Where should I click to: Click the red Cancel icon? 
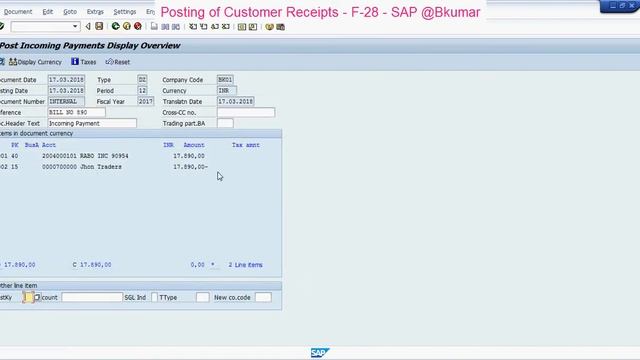[x=138, y=27]
